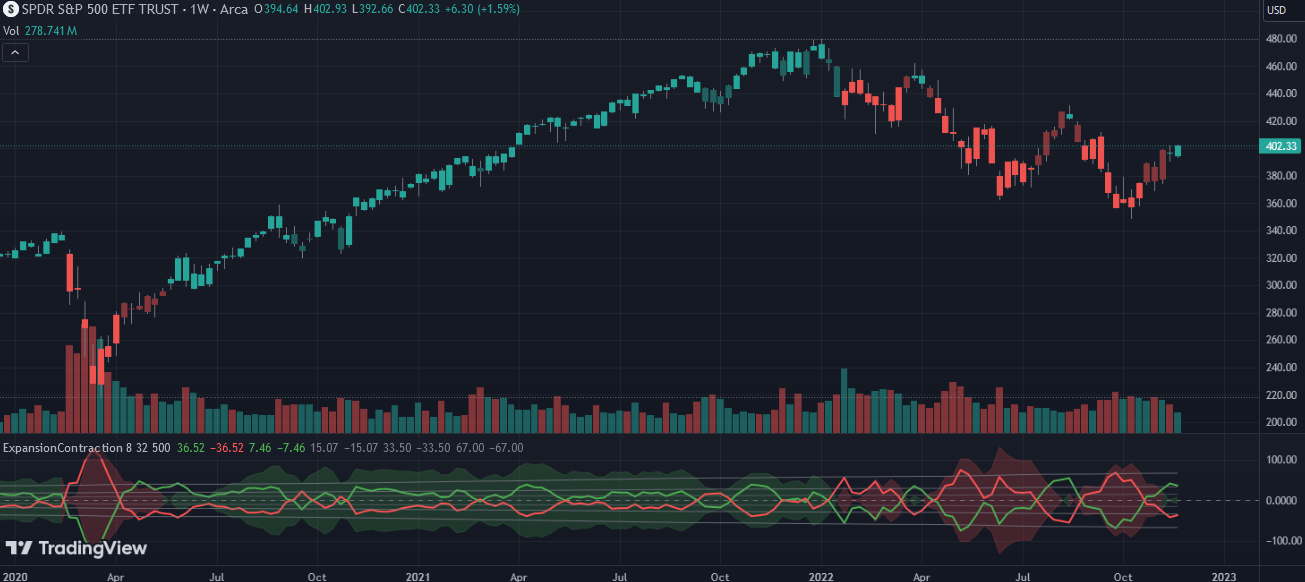Click the indicator value 33.50
The image size is (1305, 582).
coord(399,448)
